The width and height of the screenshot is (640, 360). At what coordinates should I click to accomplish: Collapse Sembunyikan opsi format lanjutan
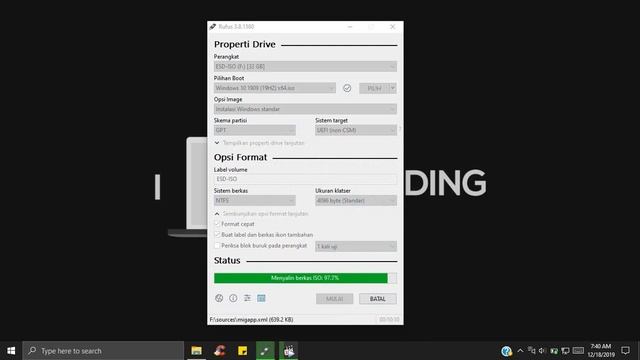click(261, 213)
